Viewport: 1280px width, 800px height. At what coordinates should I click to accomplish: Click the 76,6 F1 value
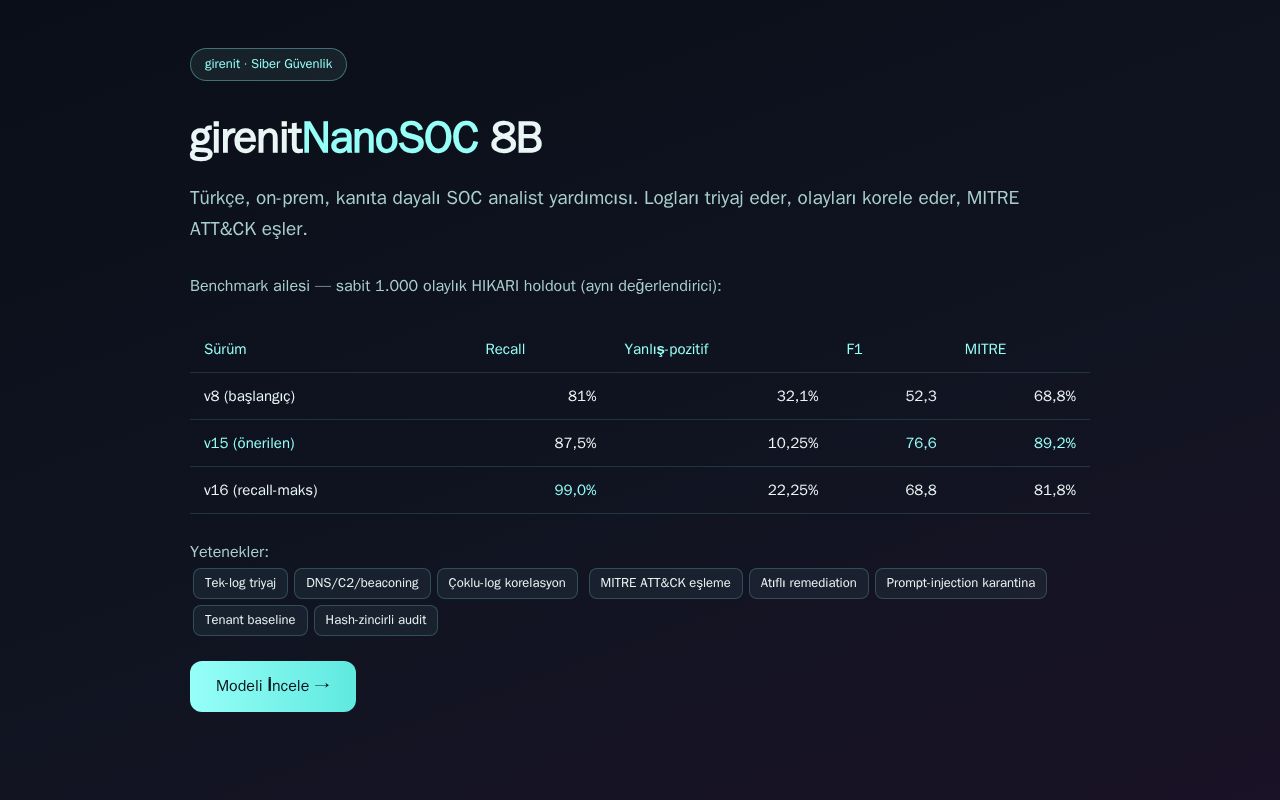921,443
